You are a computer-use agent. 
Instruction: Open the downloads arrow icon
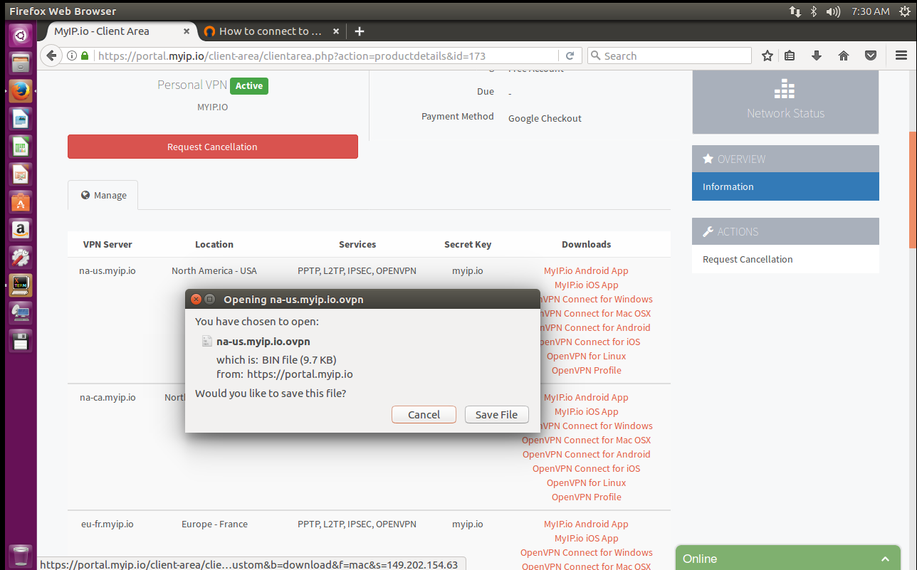click(816, 56)
